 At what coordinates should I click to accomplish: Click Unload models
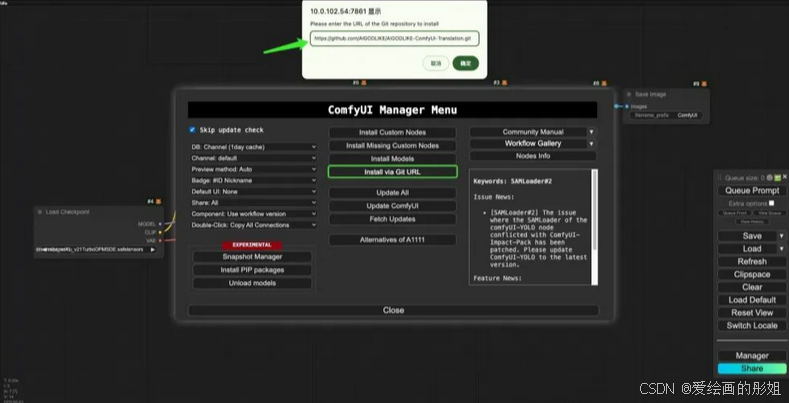click(252, 283)
